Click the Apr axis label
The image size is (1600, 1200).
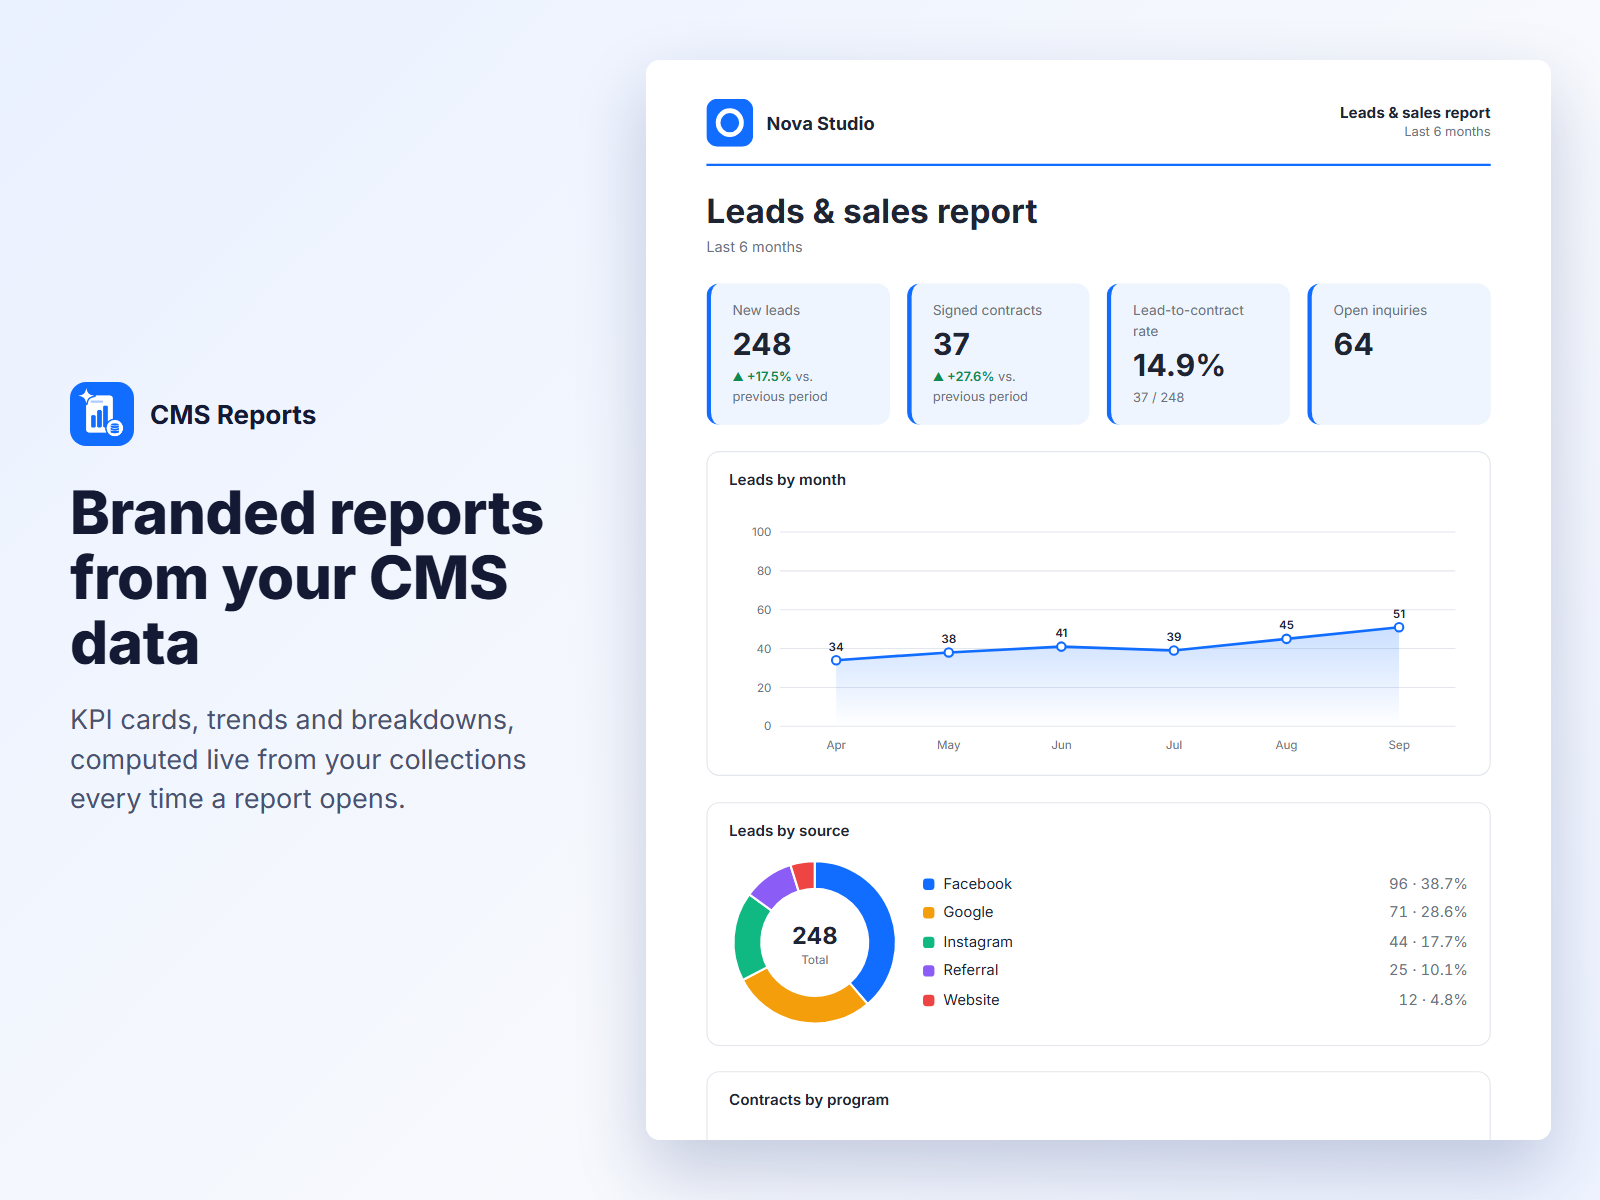[x=836, y=745]
